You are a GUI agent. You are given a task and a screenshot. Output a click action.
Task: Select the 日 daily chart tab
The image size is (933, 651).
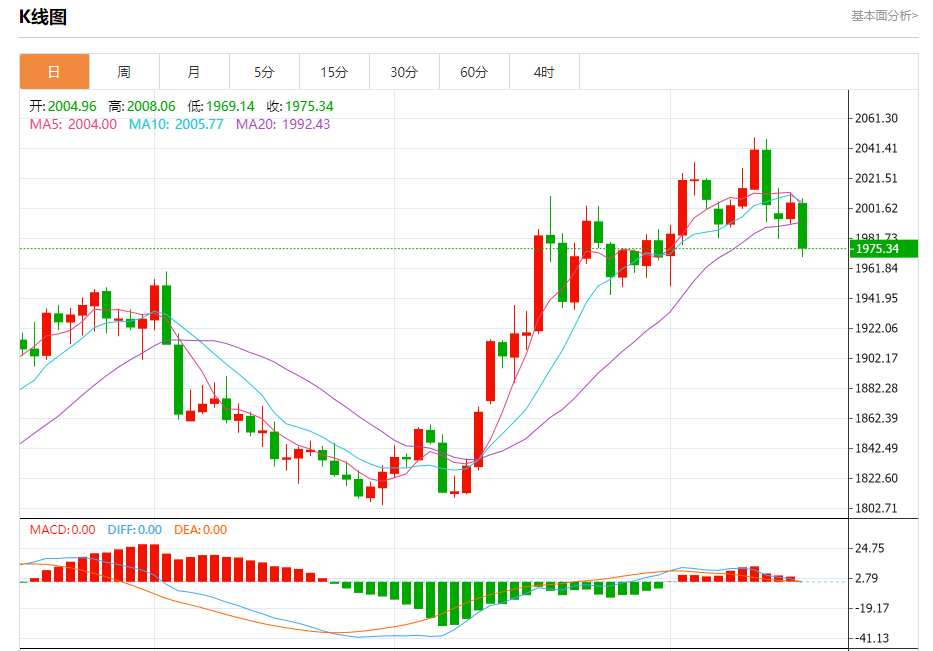tap(54, 72)
